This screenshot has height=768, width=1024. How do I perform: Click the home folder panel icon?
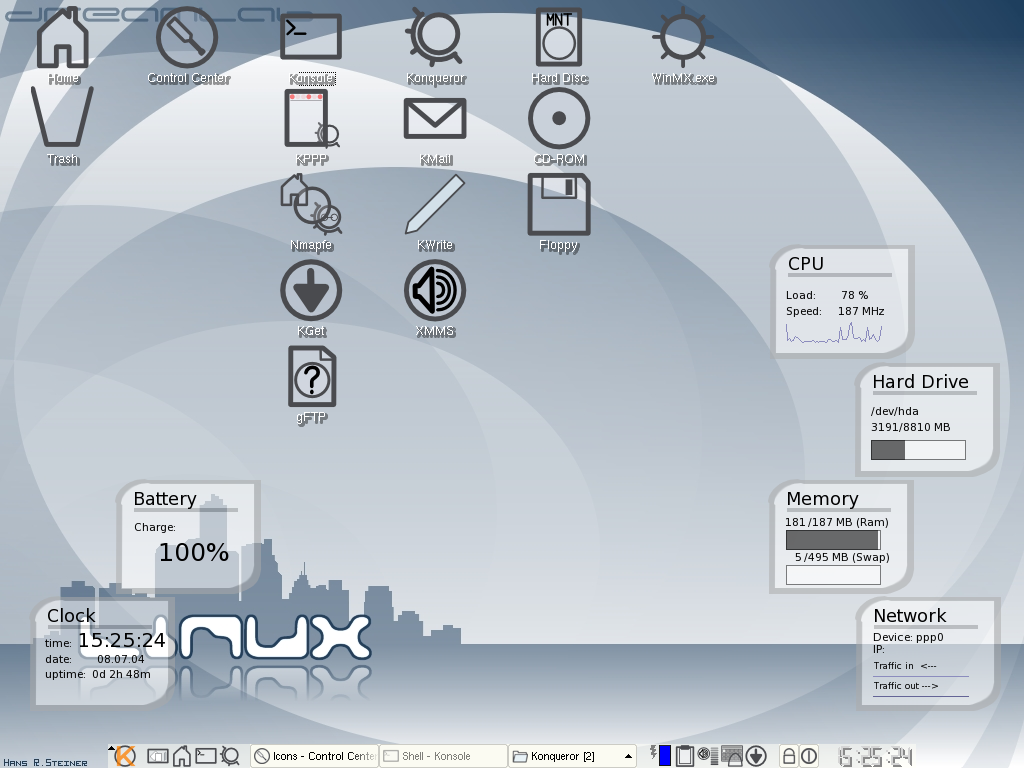point(182,756)
